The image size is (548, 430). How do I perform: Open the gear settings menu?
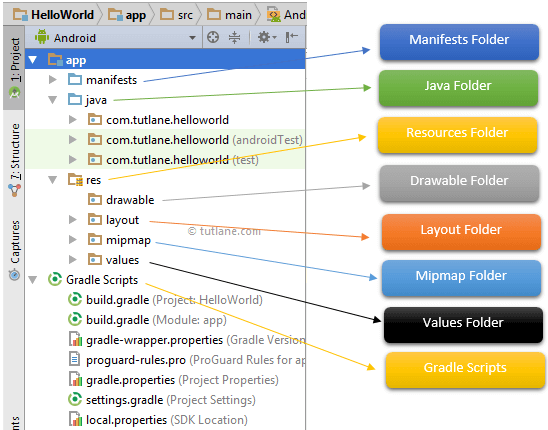(x=267, y=37)
